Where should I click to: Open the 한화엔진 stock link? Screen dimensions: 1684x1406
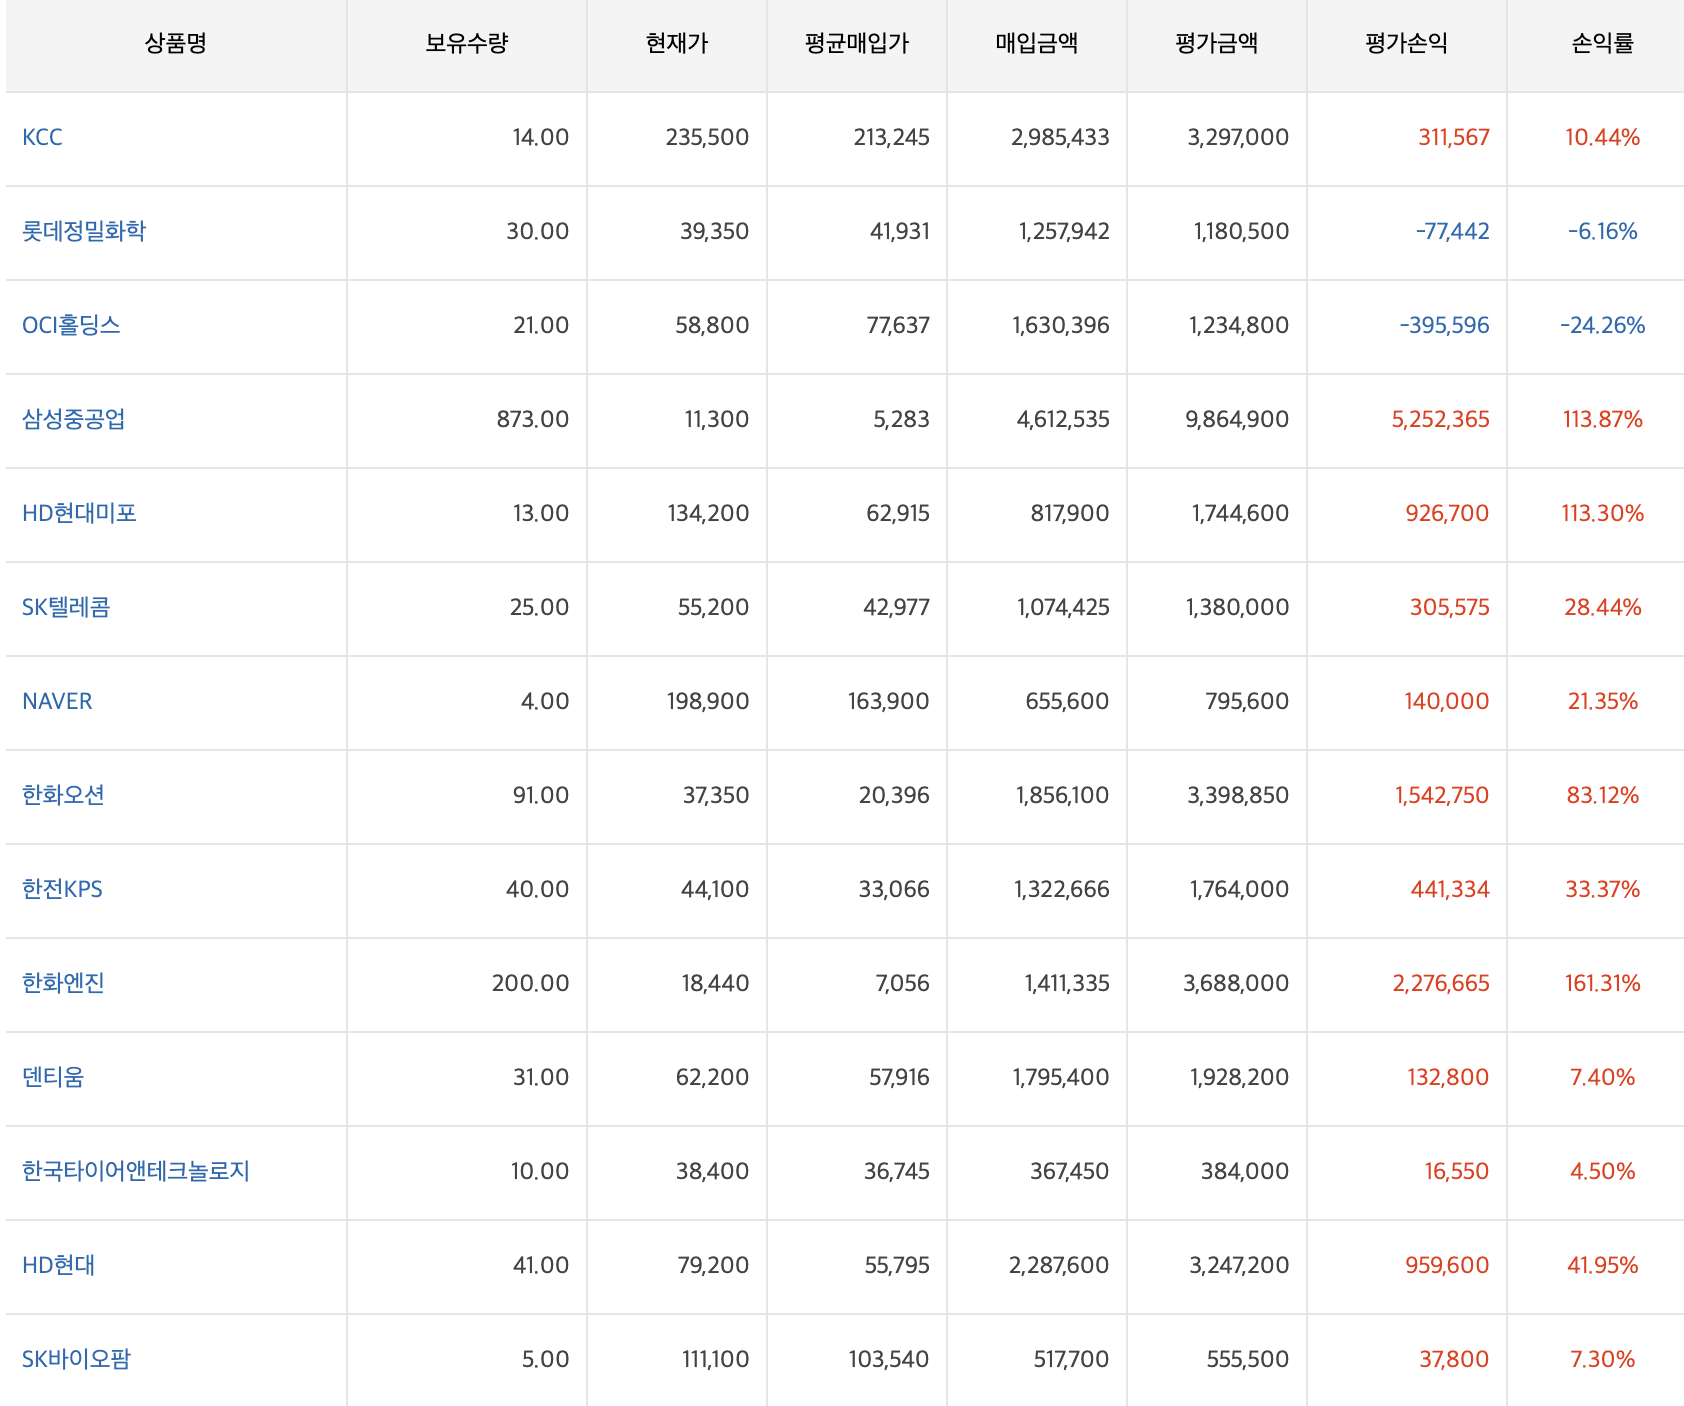63,984
